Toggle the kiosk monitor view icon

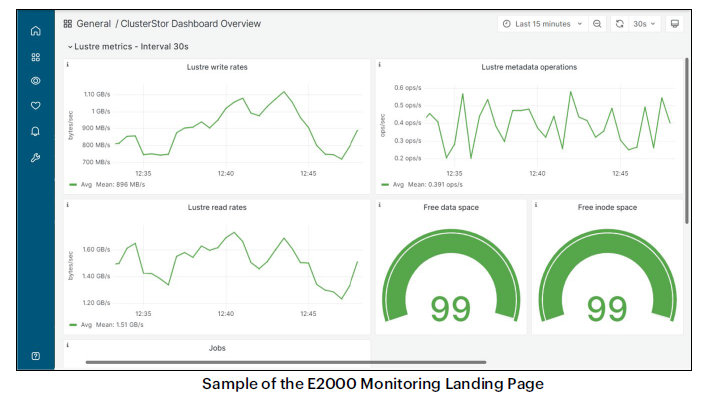coord(674,24)
